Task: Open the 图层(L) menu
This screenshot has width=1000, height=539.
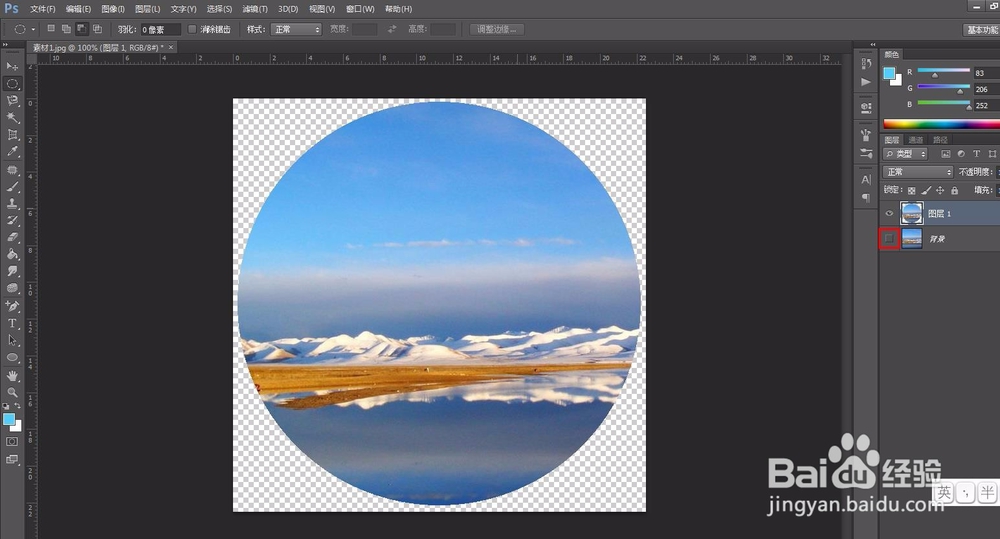Action: click(147, 9)
